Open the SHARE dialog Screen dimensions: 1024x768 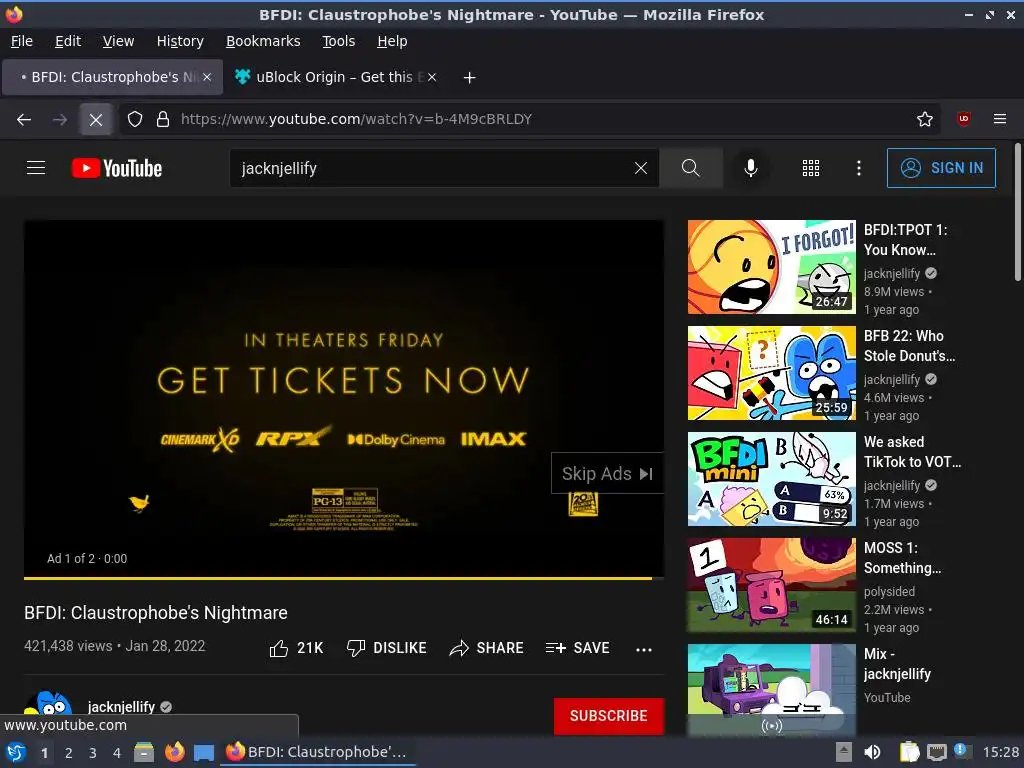pyautogui.click(x=487, y=648)
